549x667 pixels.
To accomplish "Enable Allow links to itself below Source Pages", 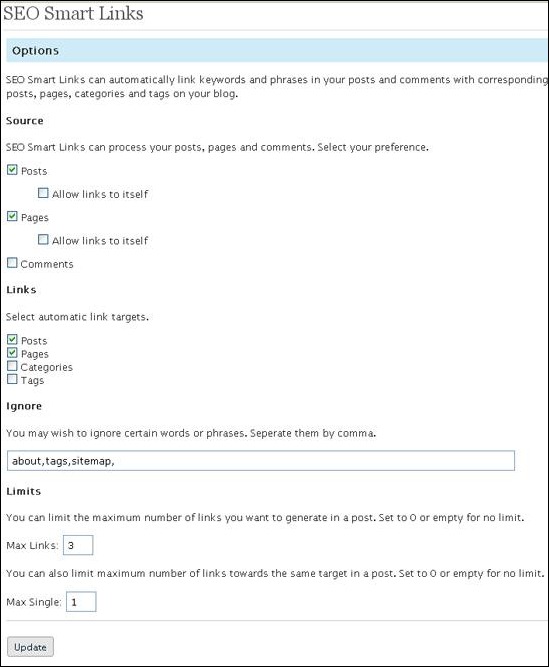I will (x=43, y=239).
